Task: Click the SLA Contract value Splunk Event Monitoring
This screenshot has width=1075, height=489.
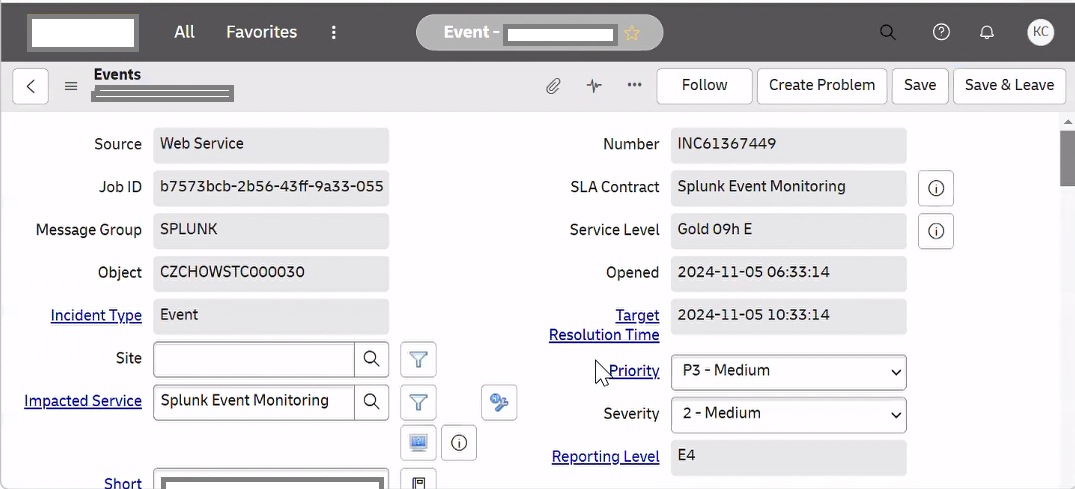Action: [x=788, y=187]
